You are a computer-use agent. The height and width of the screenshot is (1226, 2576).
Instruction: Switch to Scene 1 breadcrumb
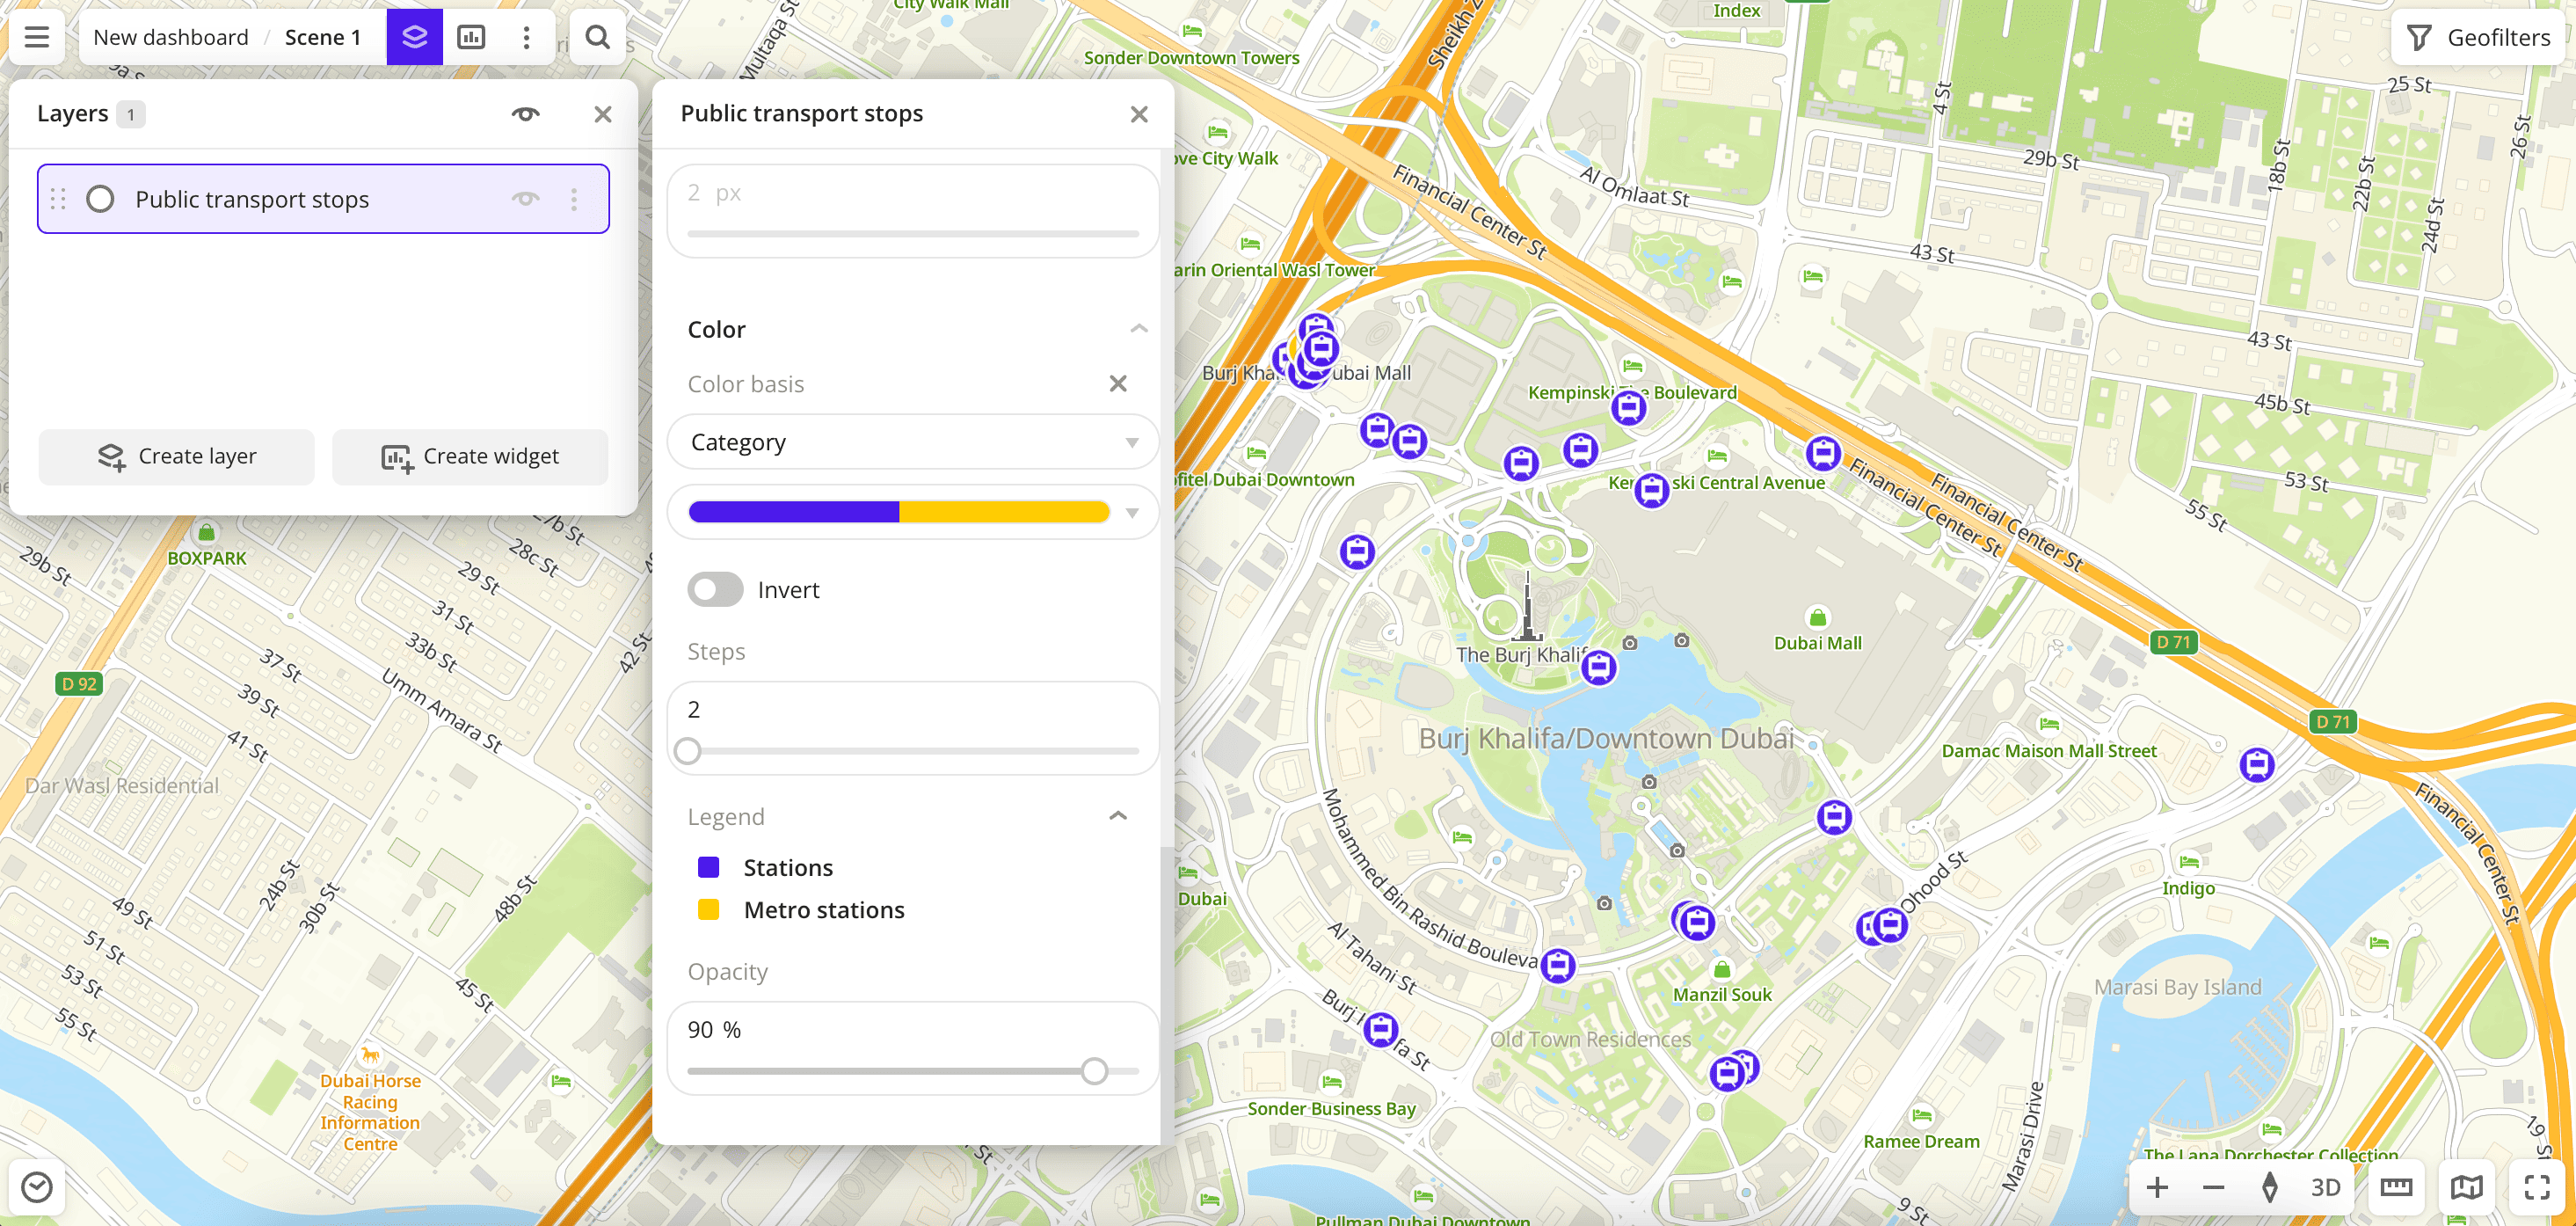pyautogui.click(x=322, y=37)
